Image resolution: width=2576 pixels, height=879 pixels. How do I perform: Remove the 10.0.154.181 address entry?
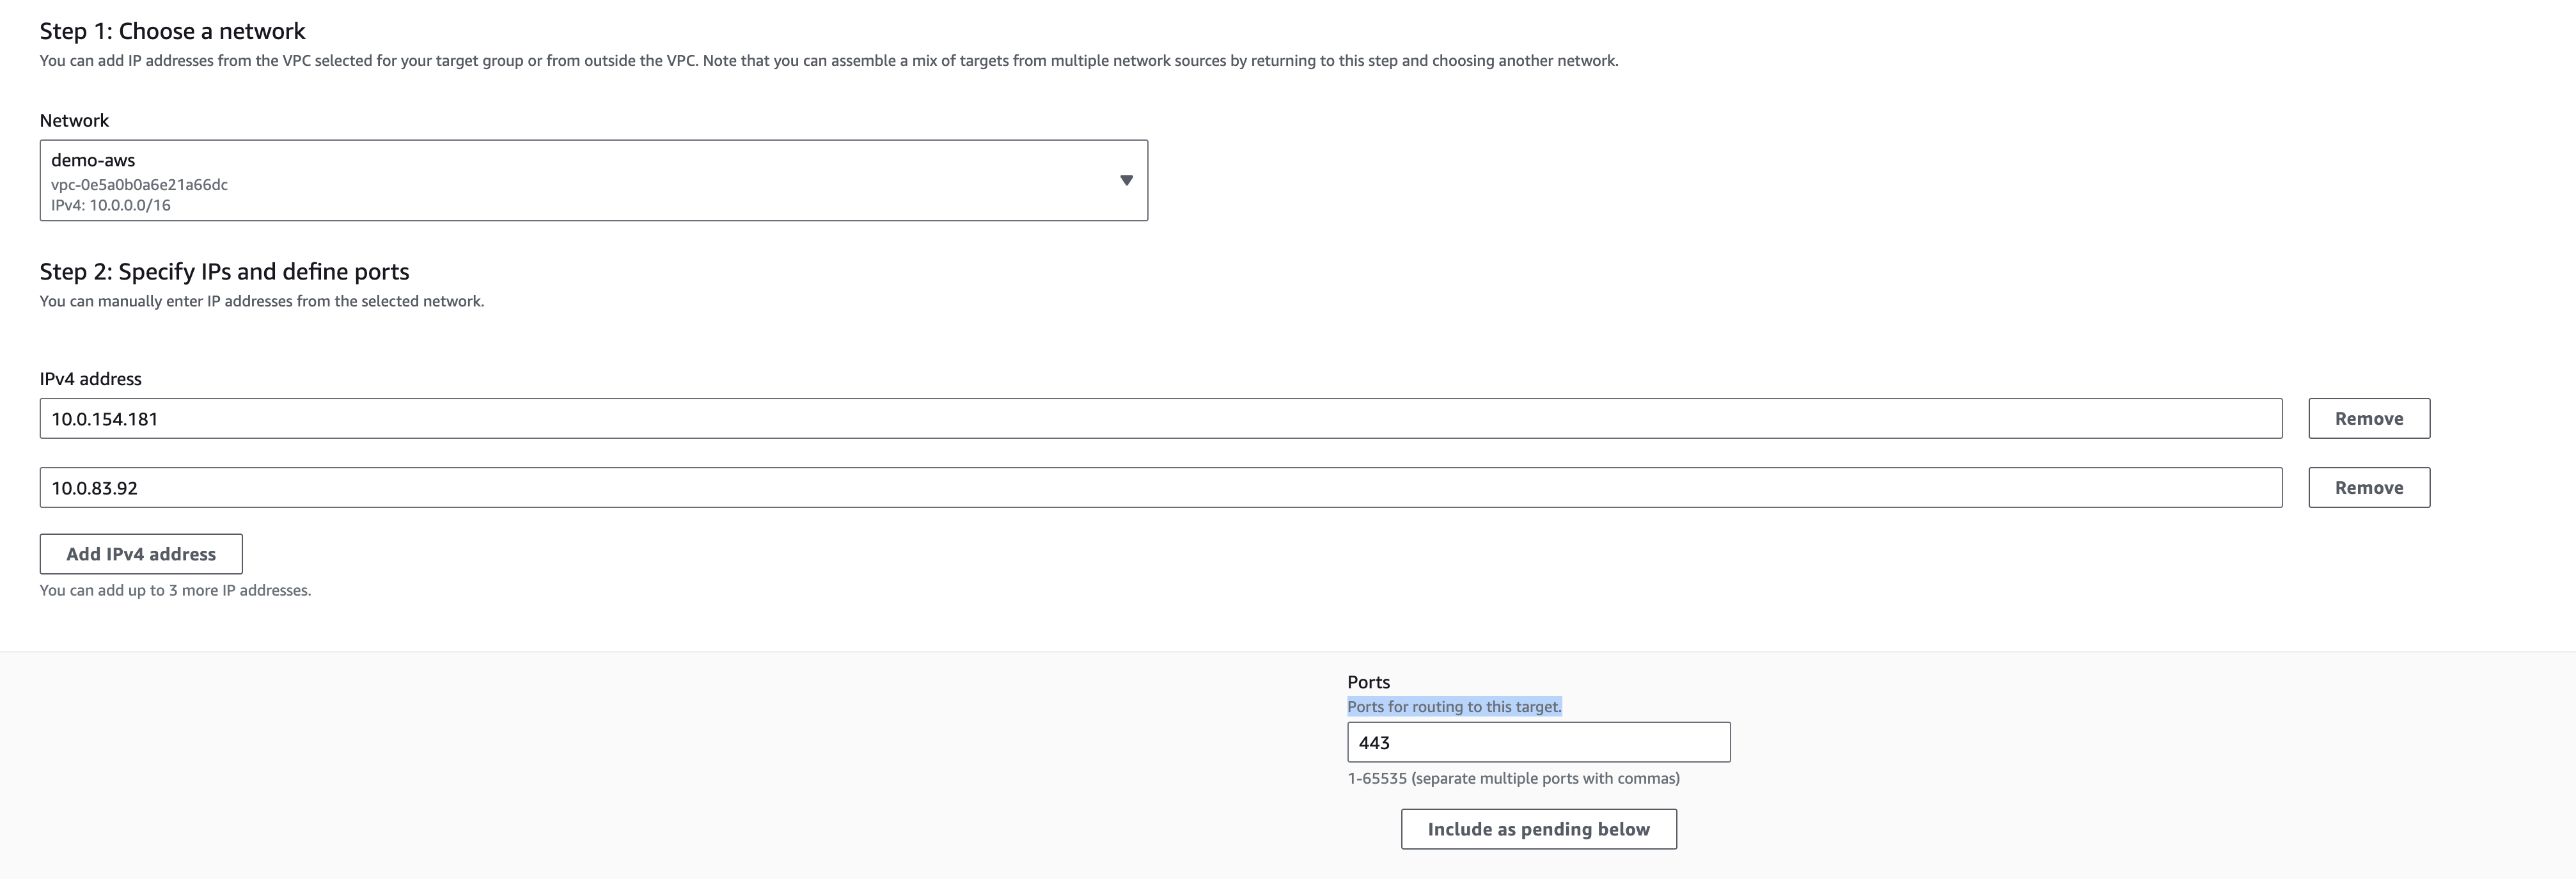[2368, 419]
